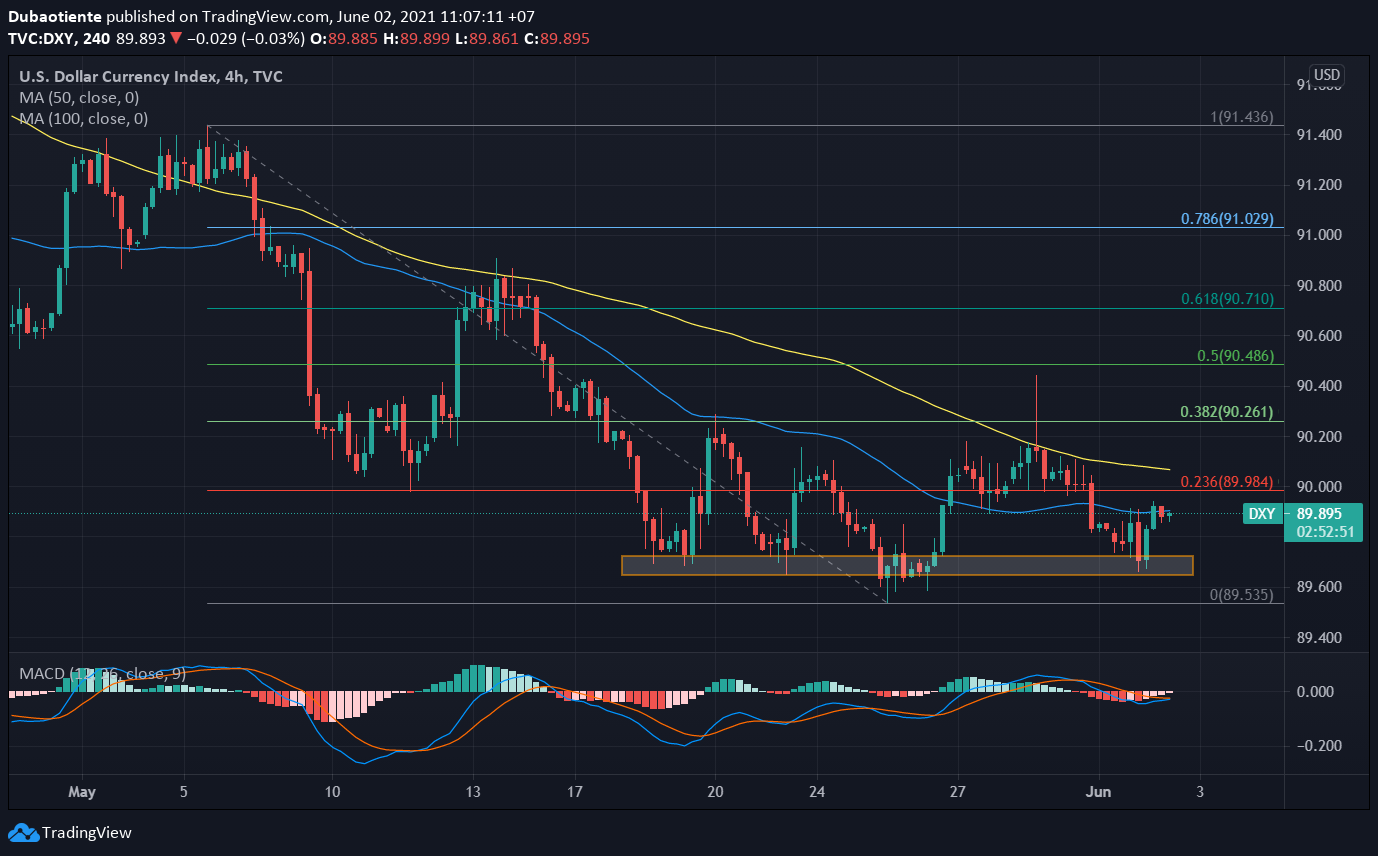Click the 90.000 price axis label
This screenshot has height=856, width=1378.
(1318, 487)
